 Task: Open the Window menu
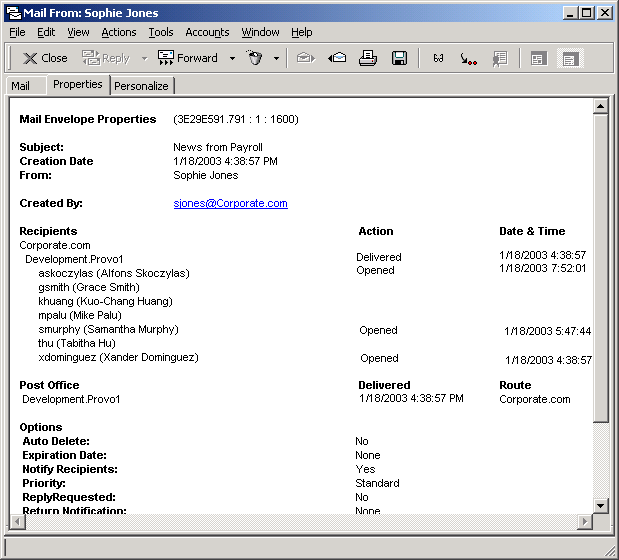261,32
